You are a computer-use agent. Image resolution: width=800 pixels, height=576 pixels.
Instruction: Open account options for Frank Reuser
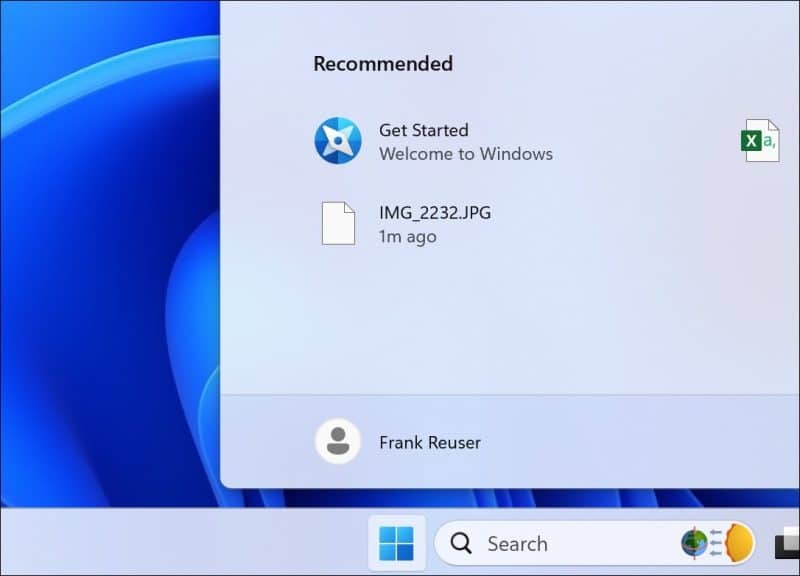coord(430,441)
